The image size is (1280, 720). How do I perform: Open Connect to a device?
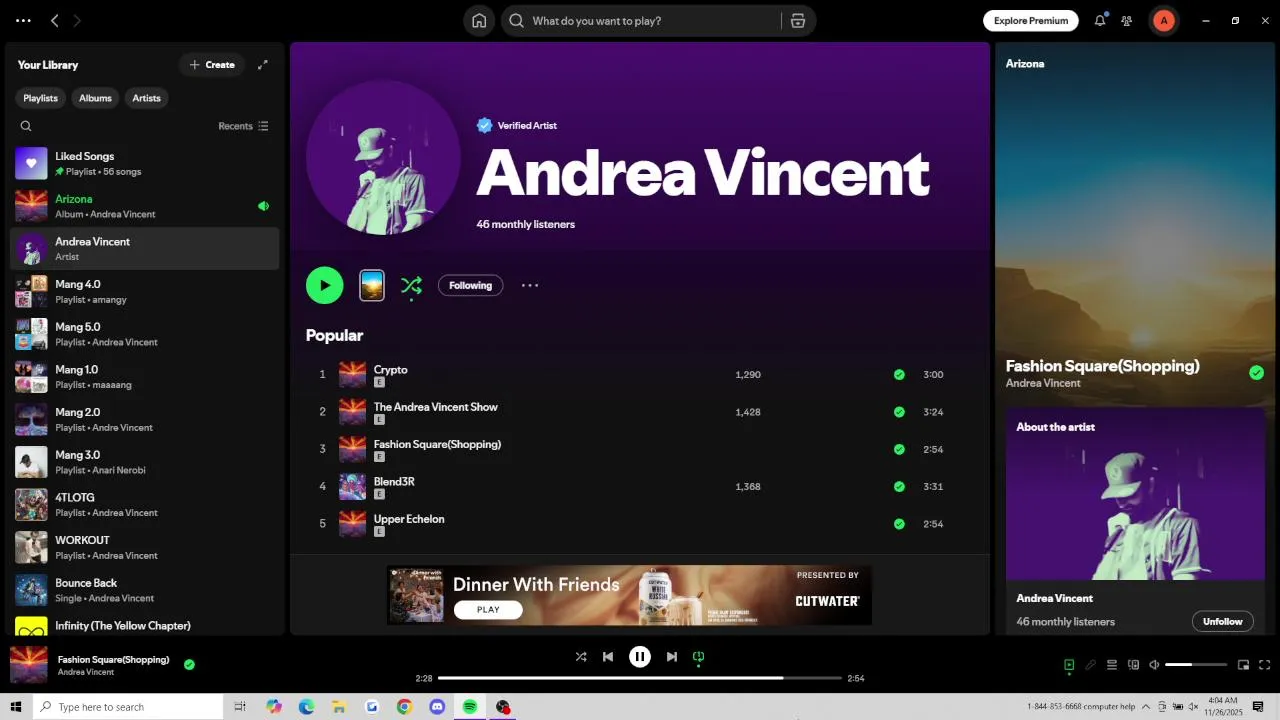1133,665
